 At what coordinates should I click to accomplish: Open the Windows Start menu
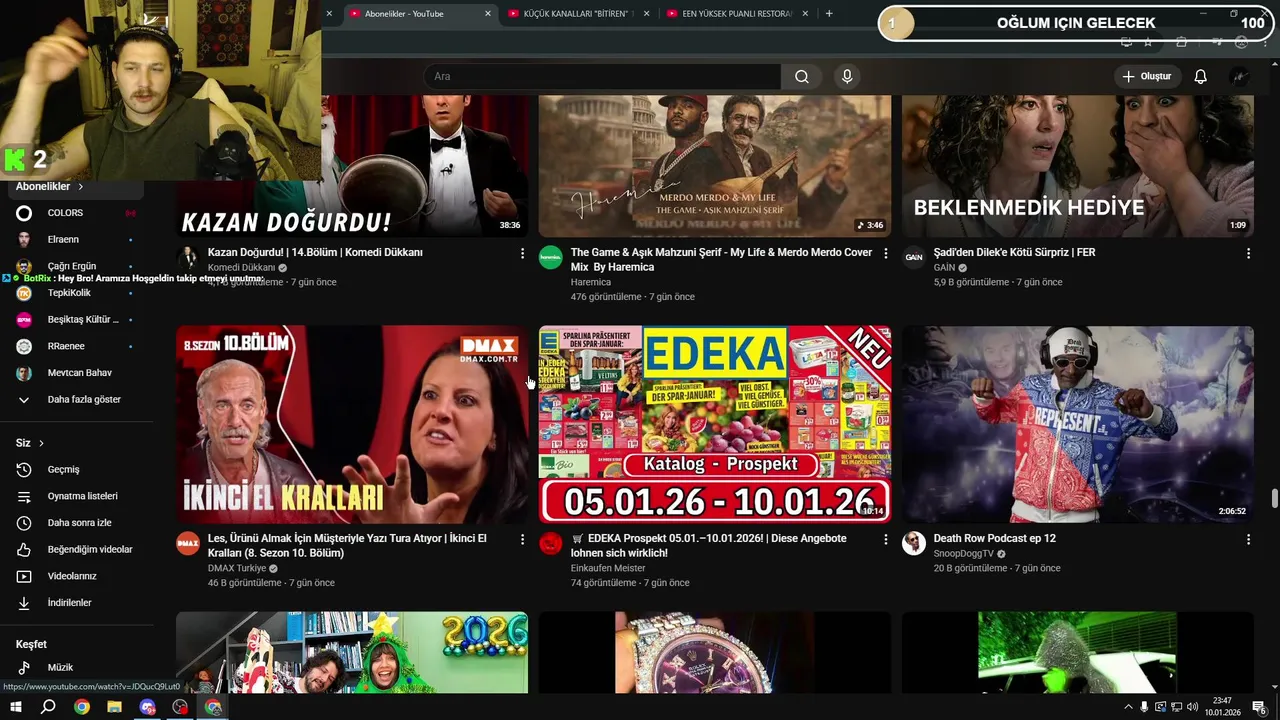point(15,707)
